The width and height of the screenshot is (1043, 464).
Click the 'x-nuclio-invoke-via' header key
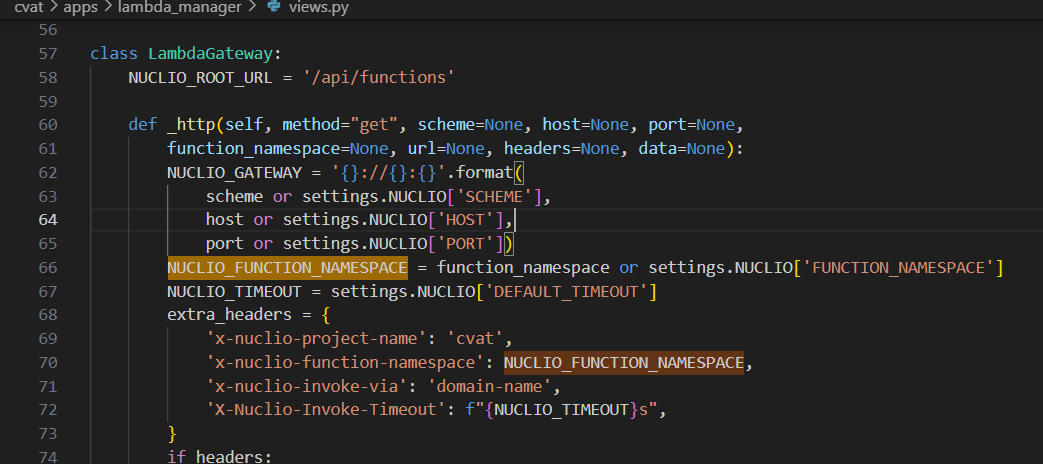(x=306, y=386)
